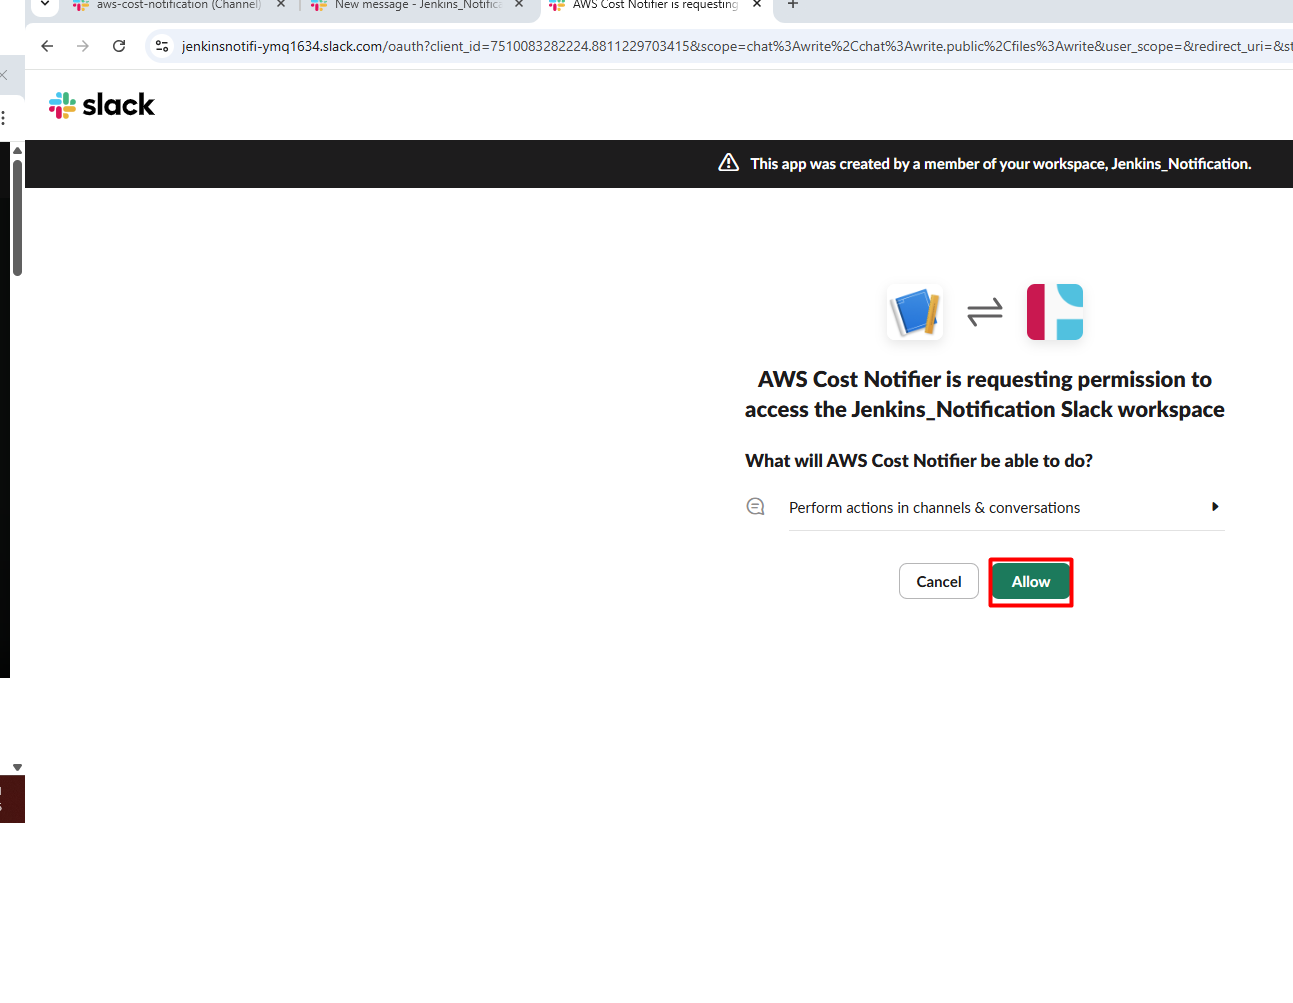Close the AWS Cost Notifier browser tab
This screenshot has height=1003, width=1293.
point(757,4)
